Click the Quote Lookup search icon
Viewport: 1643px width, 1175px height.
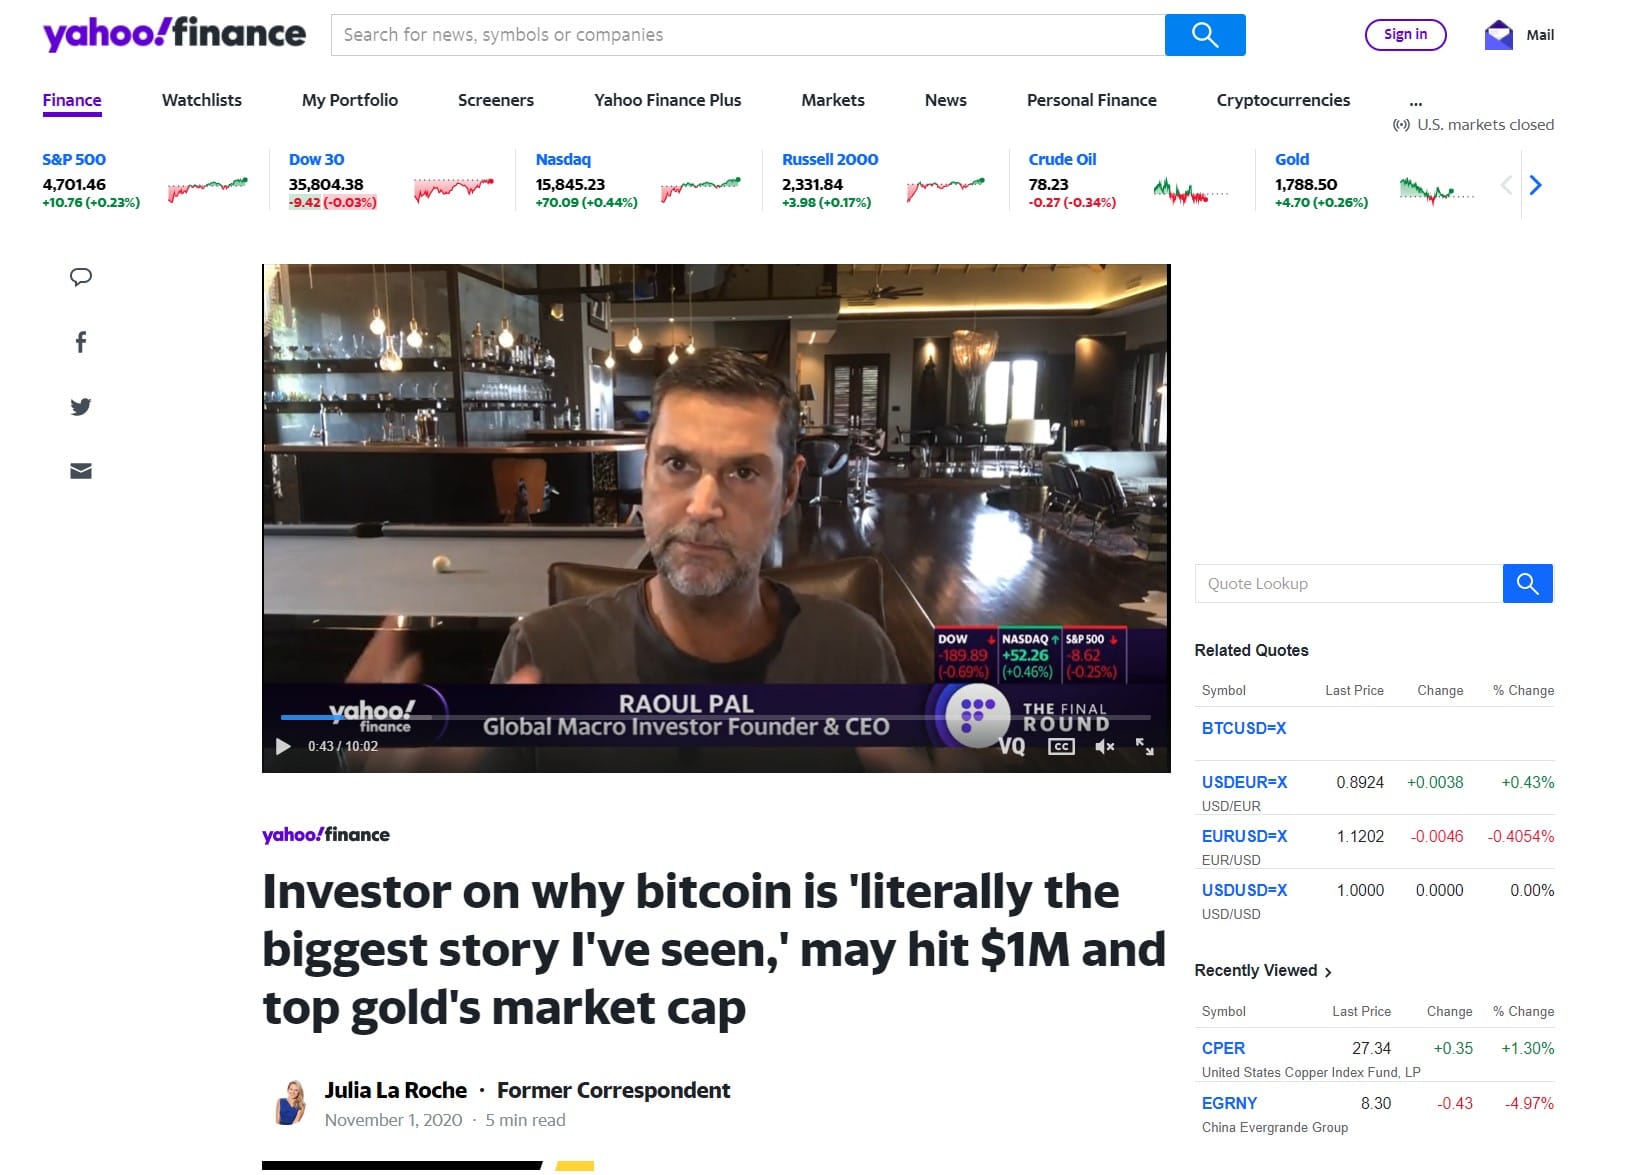click(x=1527, y=584)
